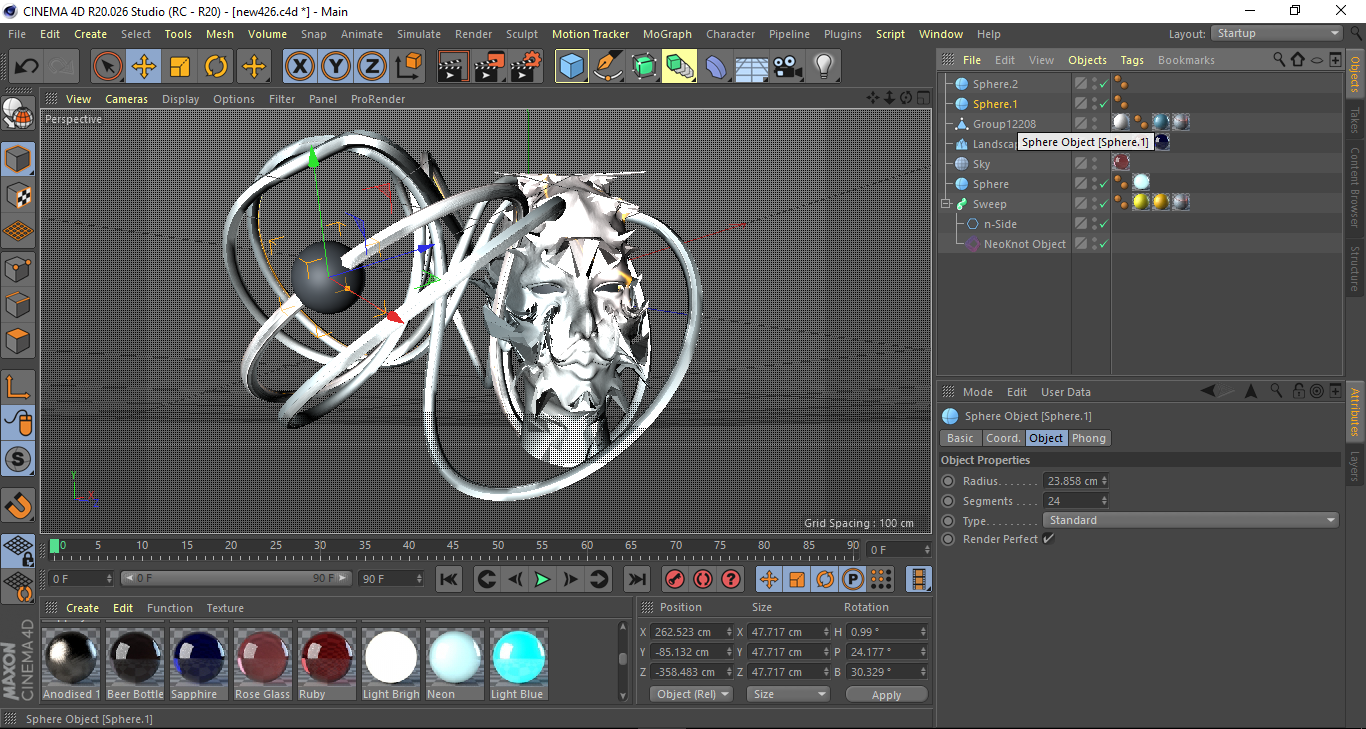Step the Radius value spinner
The width and height of the screenshot is (1366, 729).
click(x=1104, y=481)
